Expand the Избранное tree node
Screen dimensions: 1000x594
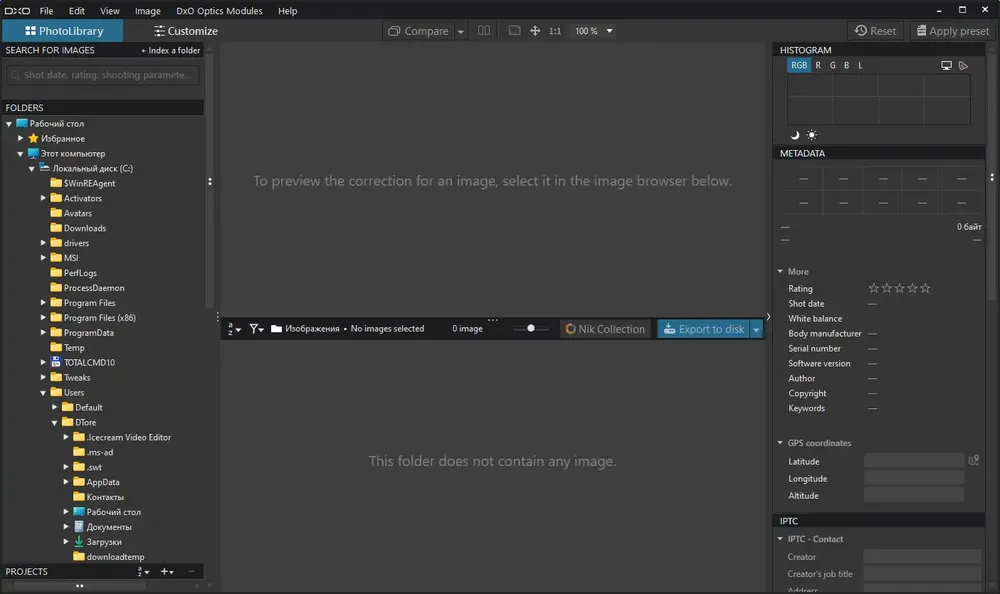point(20,138)
